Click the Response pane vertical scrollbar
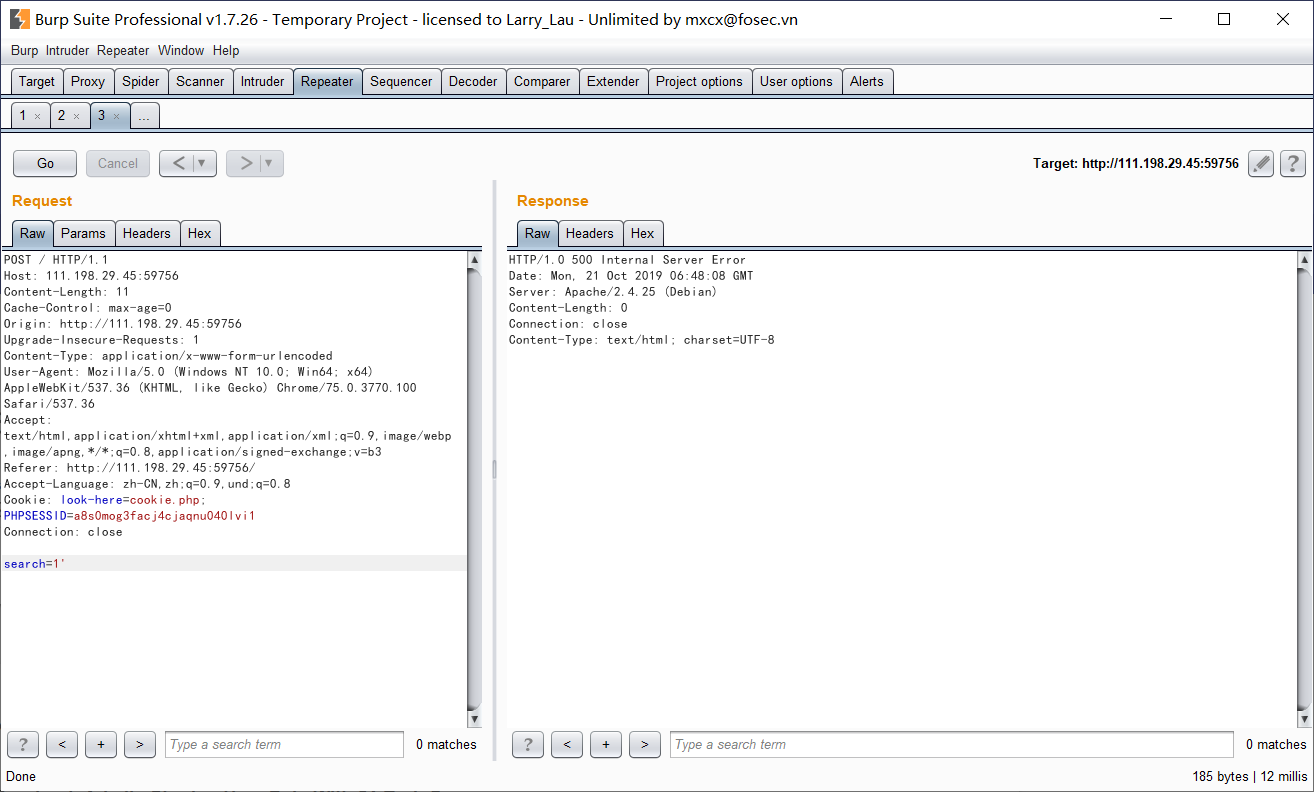This screenshot has width=1314, height=792. 1304,489
